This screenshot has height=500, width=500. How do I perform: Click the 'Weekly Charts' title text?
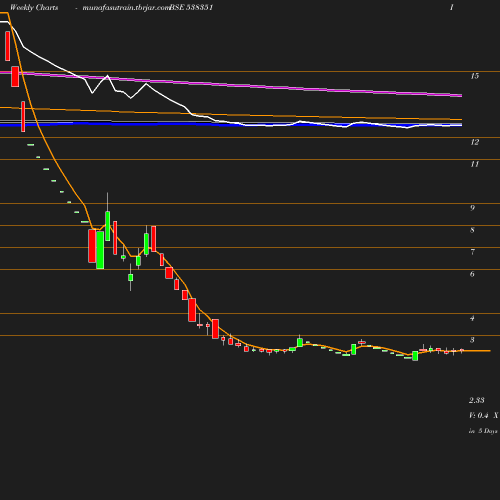tap(34, 7)
